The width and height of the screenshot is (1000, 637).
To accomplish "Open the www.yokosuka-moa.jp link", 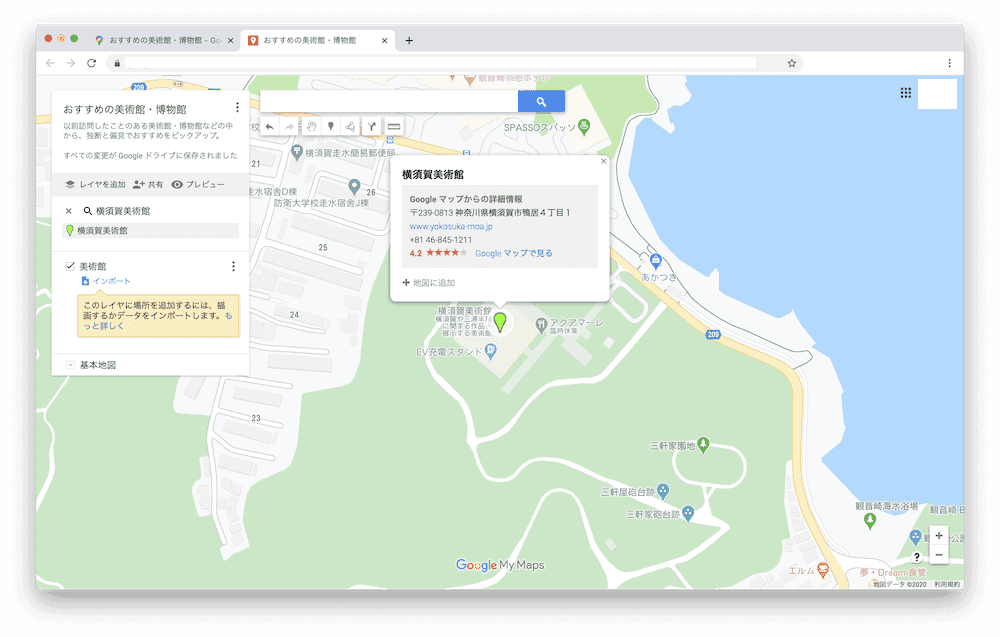I will pyautogui.click(x=451, y=226).
